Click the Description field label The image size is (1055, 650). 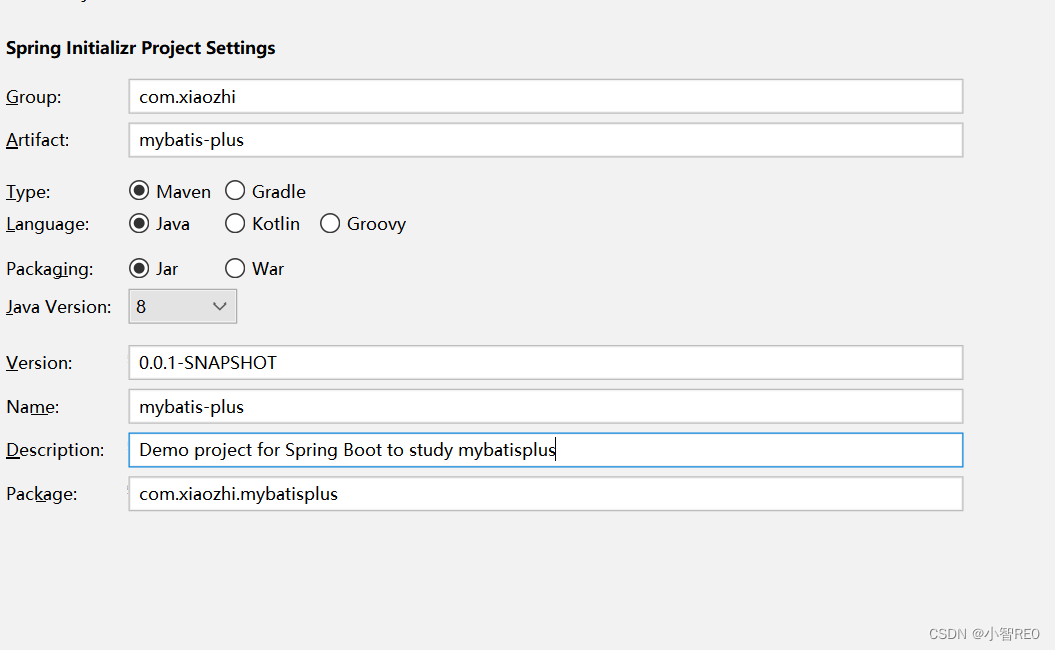tap(55, 450)
